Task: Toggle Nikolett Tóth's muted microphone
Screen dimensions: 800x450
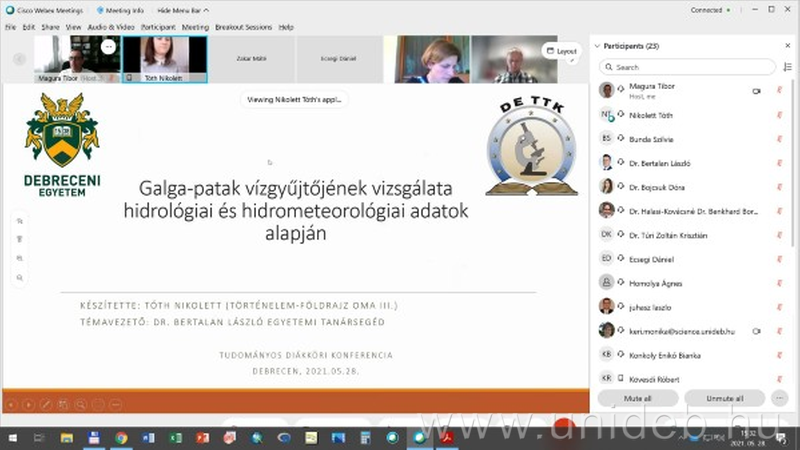Action: [x=779, y=115]
